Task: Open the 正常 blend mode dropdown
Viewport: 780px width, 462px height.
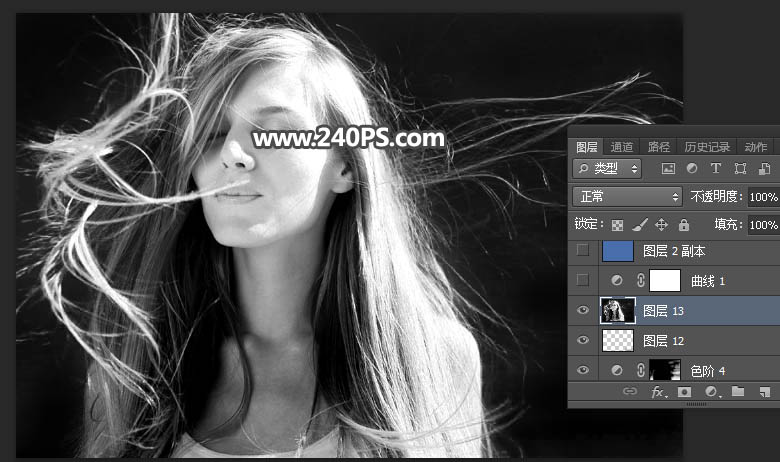Action: pos(627,196)
